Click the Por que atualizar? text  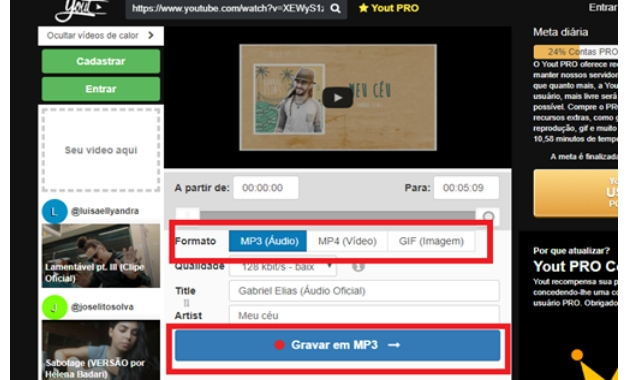click(572, 251)
